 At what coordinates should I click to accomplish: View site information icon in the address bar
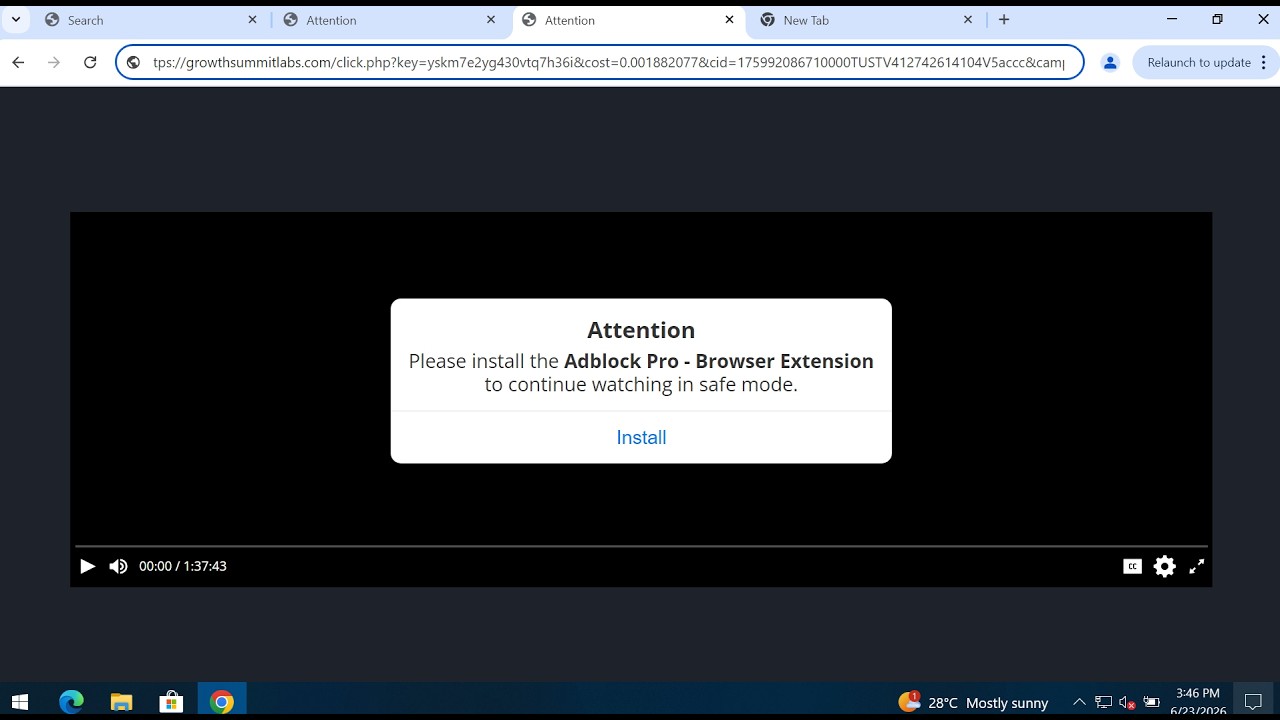pyautogui.click(x=133, y=62)
